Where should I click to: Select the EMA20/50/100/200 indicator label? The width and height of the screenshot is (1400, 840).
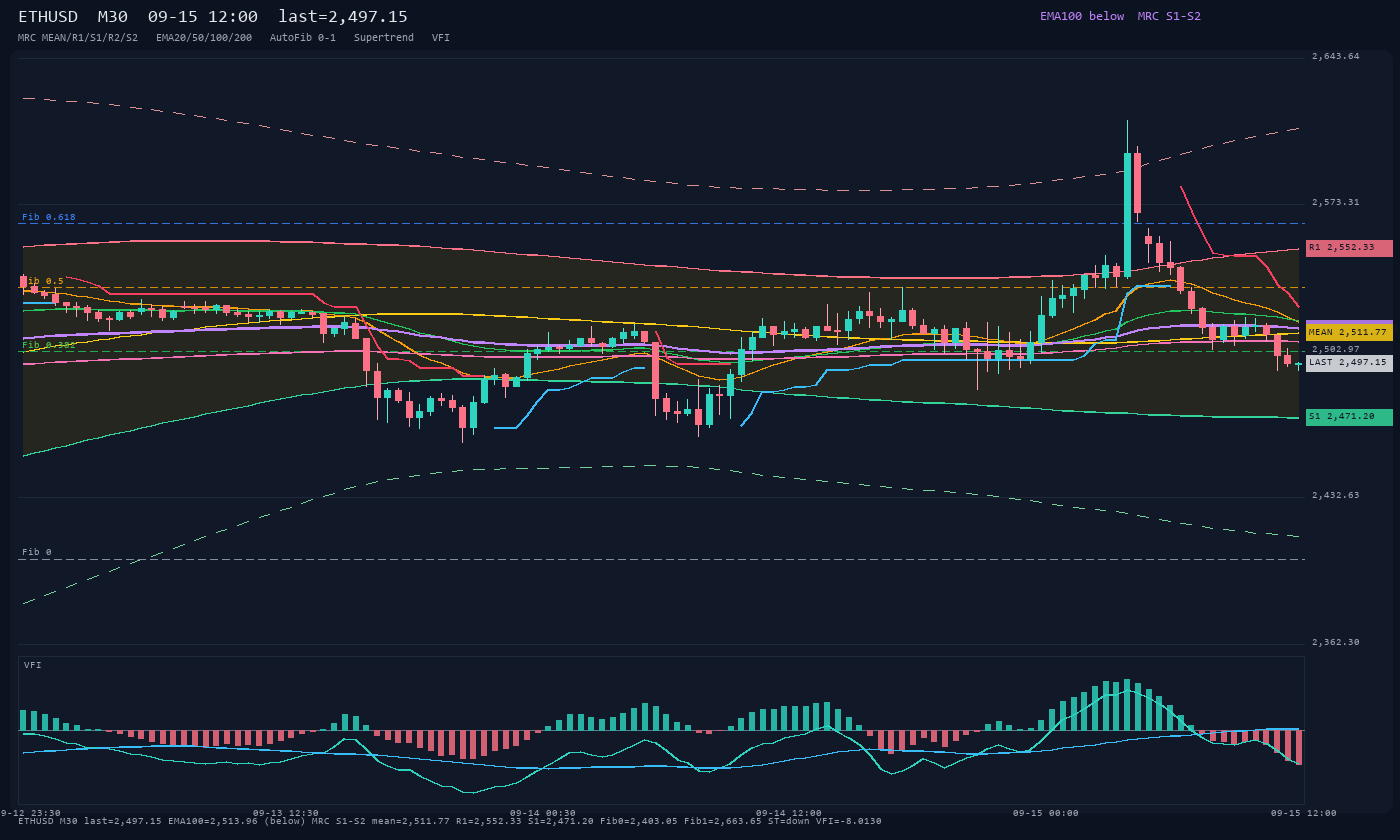point(204,38)
